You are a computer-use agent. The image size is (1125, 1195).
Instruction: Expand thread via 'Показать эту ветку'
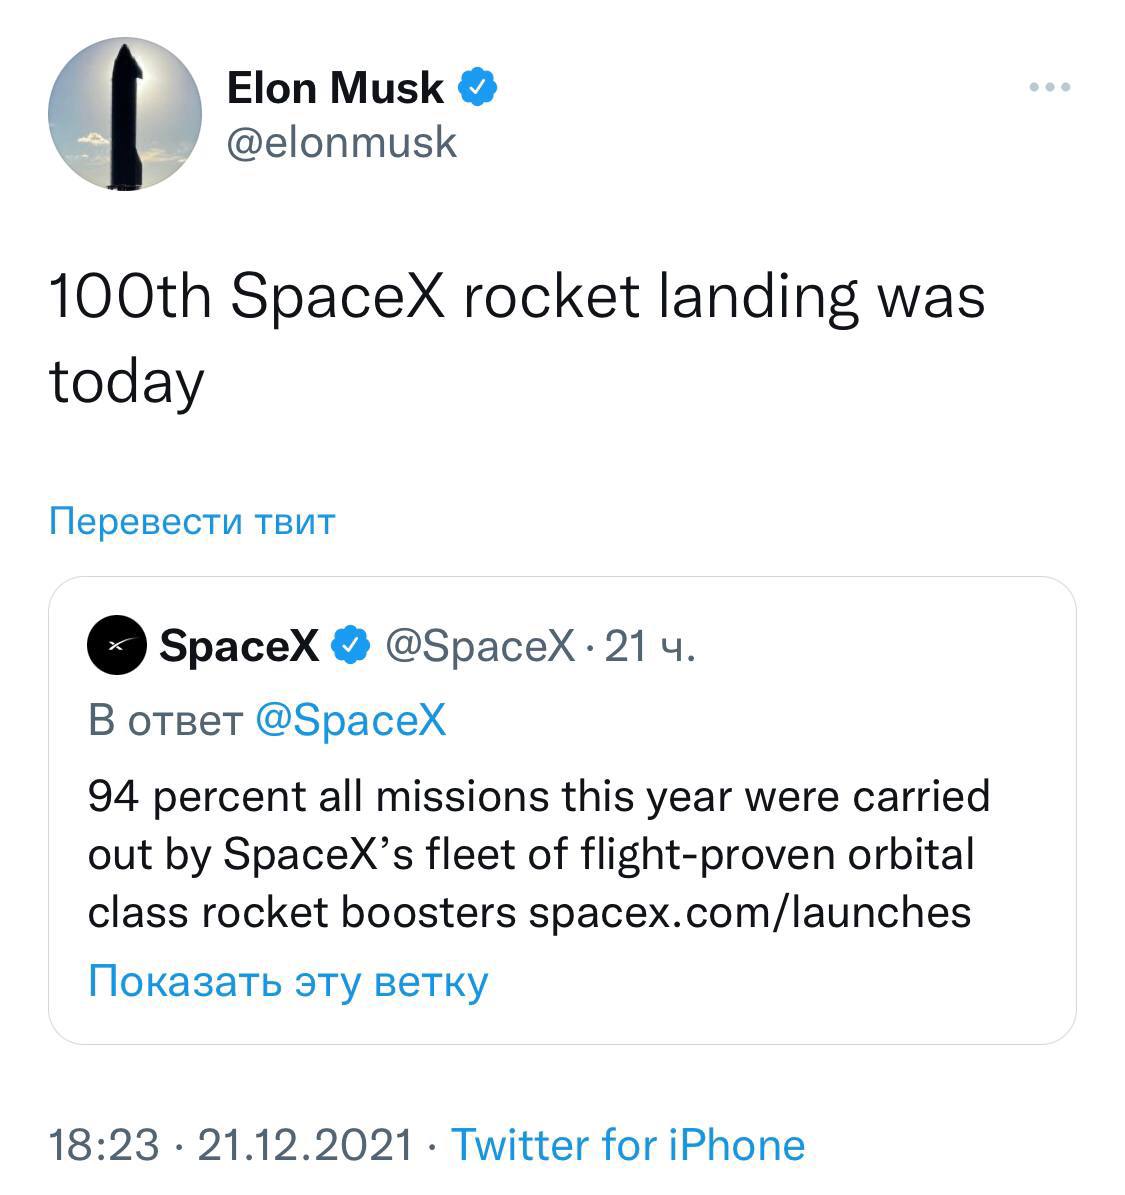click(x=288, y=981)
